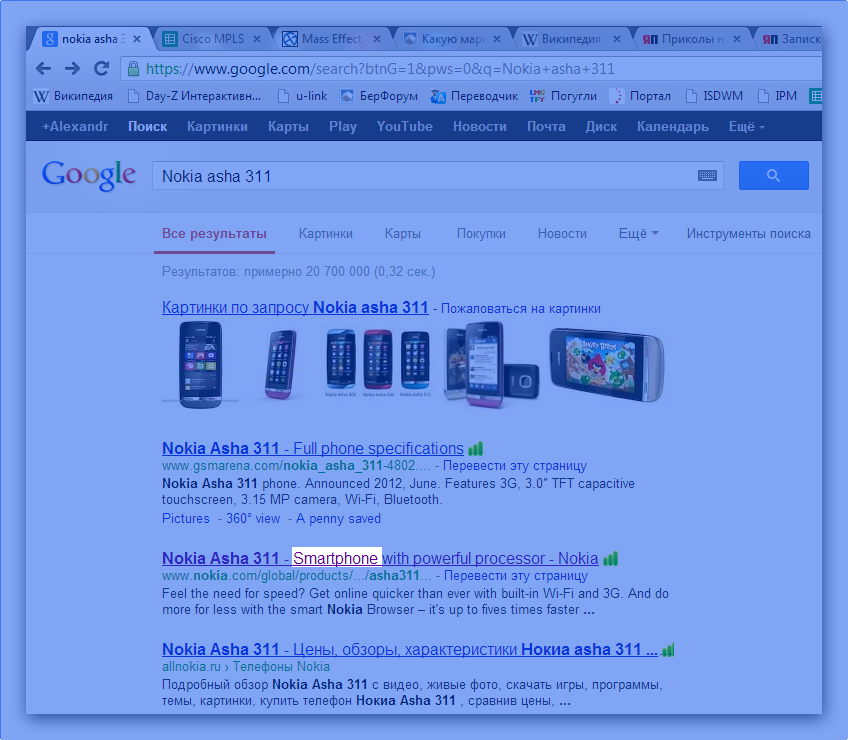Viewport: 848px width, 740px height.
Task: Click the green rating bars beside Nokia official result
Action: pos(610,559)
